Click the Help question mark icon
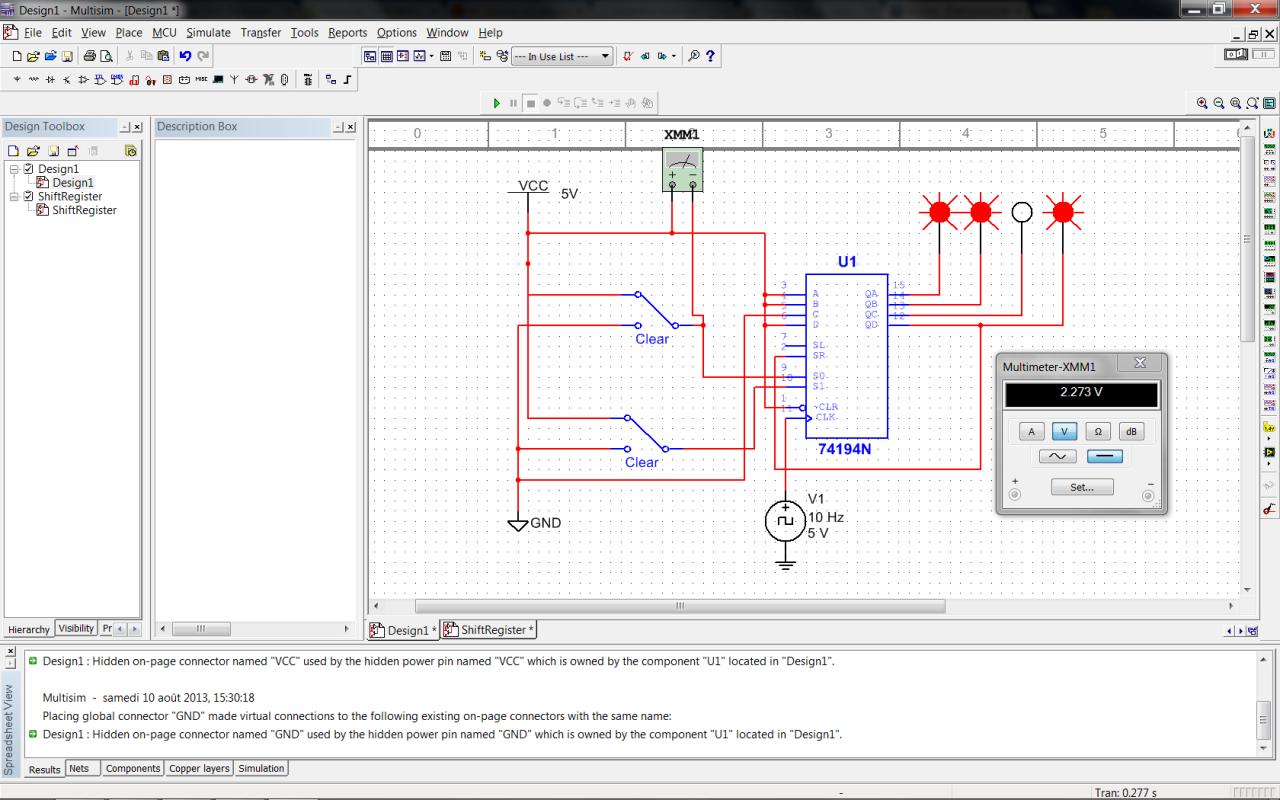The width and height of the screenshot is (1280, 800). (711, 57)
